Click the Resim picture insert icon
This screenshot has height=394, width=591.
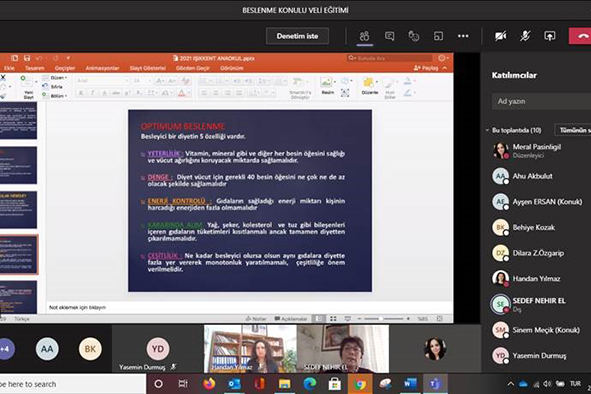pos(327,86)
